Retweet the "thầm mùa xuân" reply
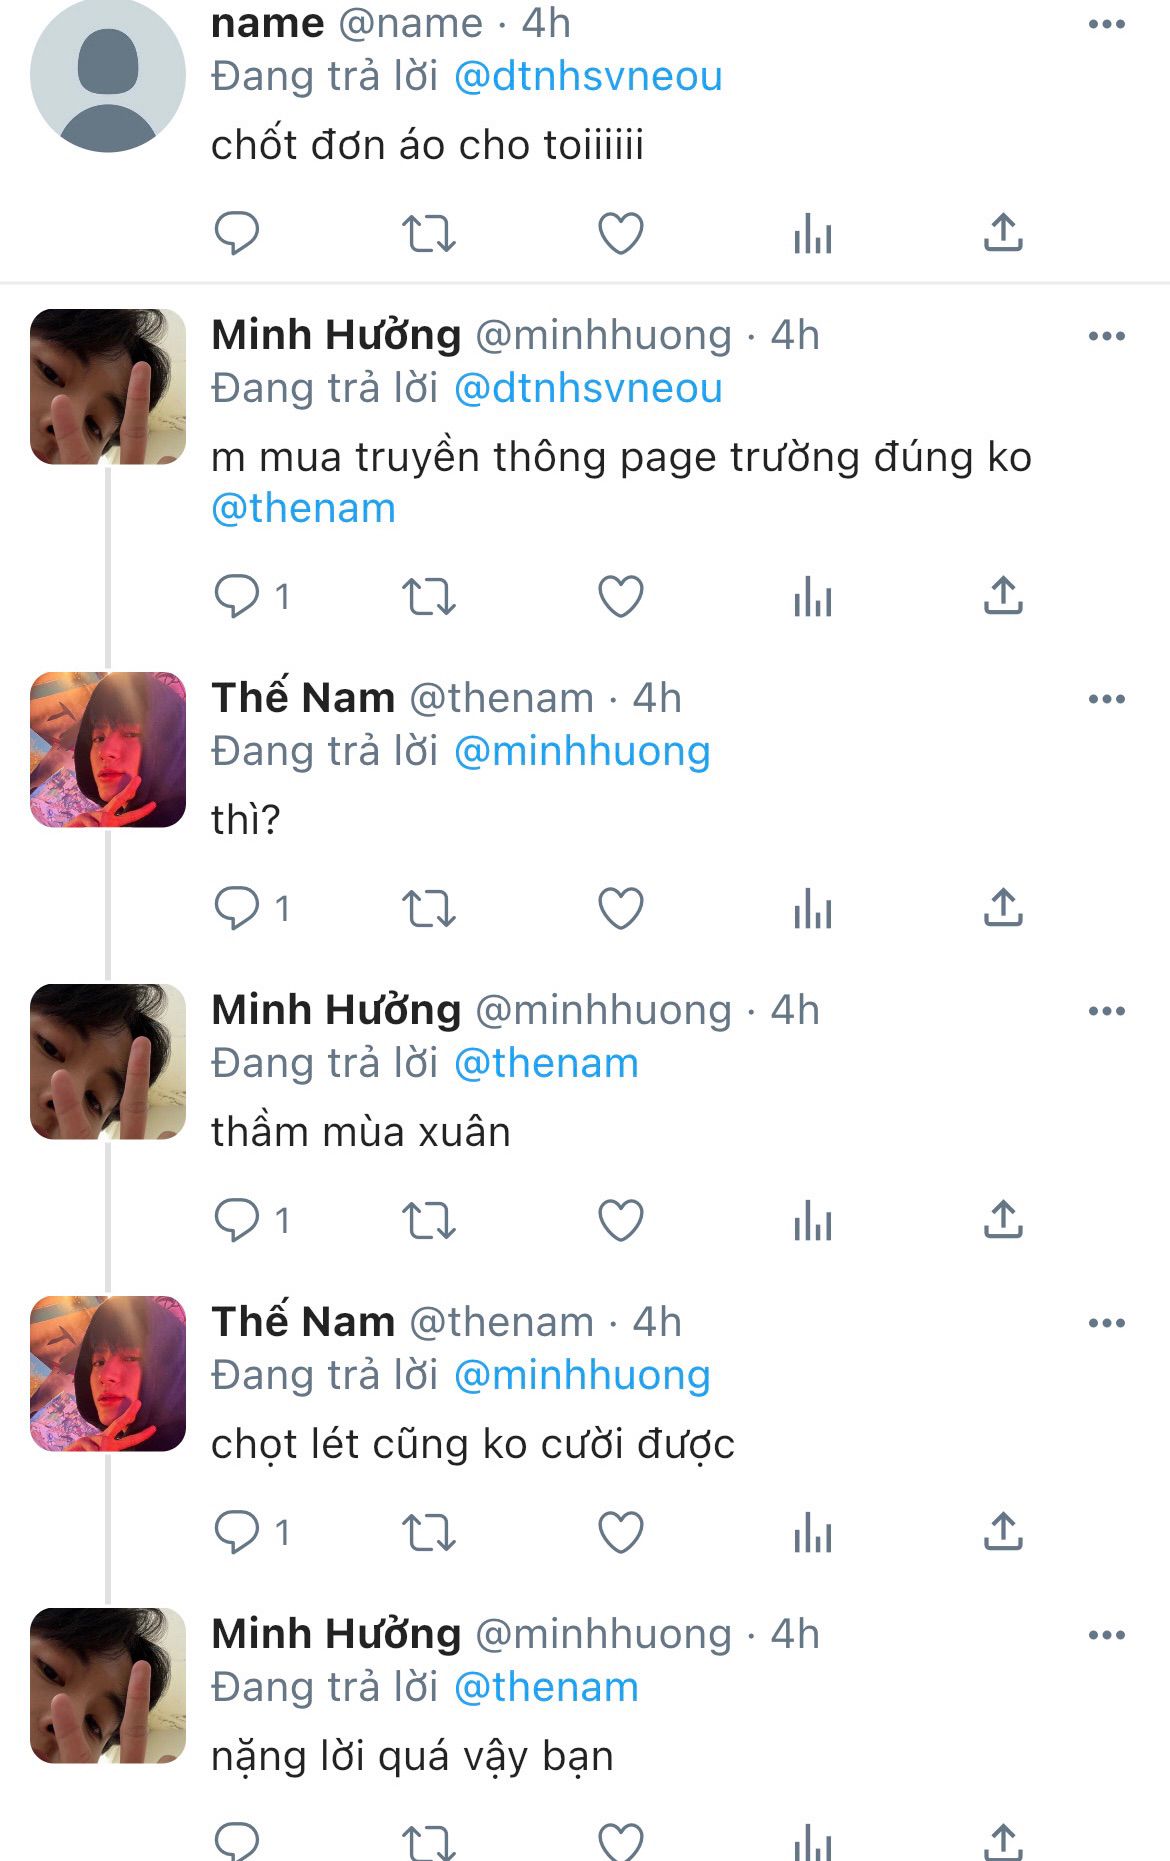This screenshot has width=1170, height=1861. (x=428, y=1221)
